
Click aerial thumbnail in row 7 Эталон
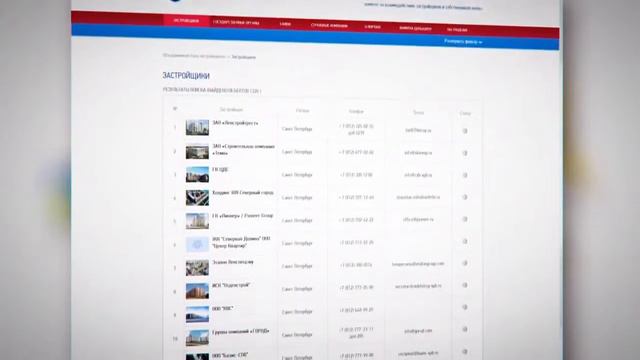pyautogui.click(x=197, y=268)
